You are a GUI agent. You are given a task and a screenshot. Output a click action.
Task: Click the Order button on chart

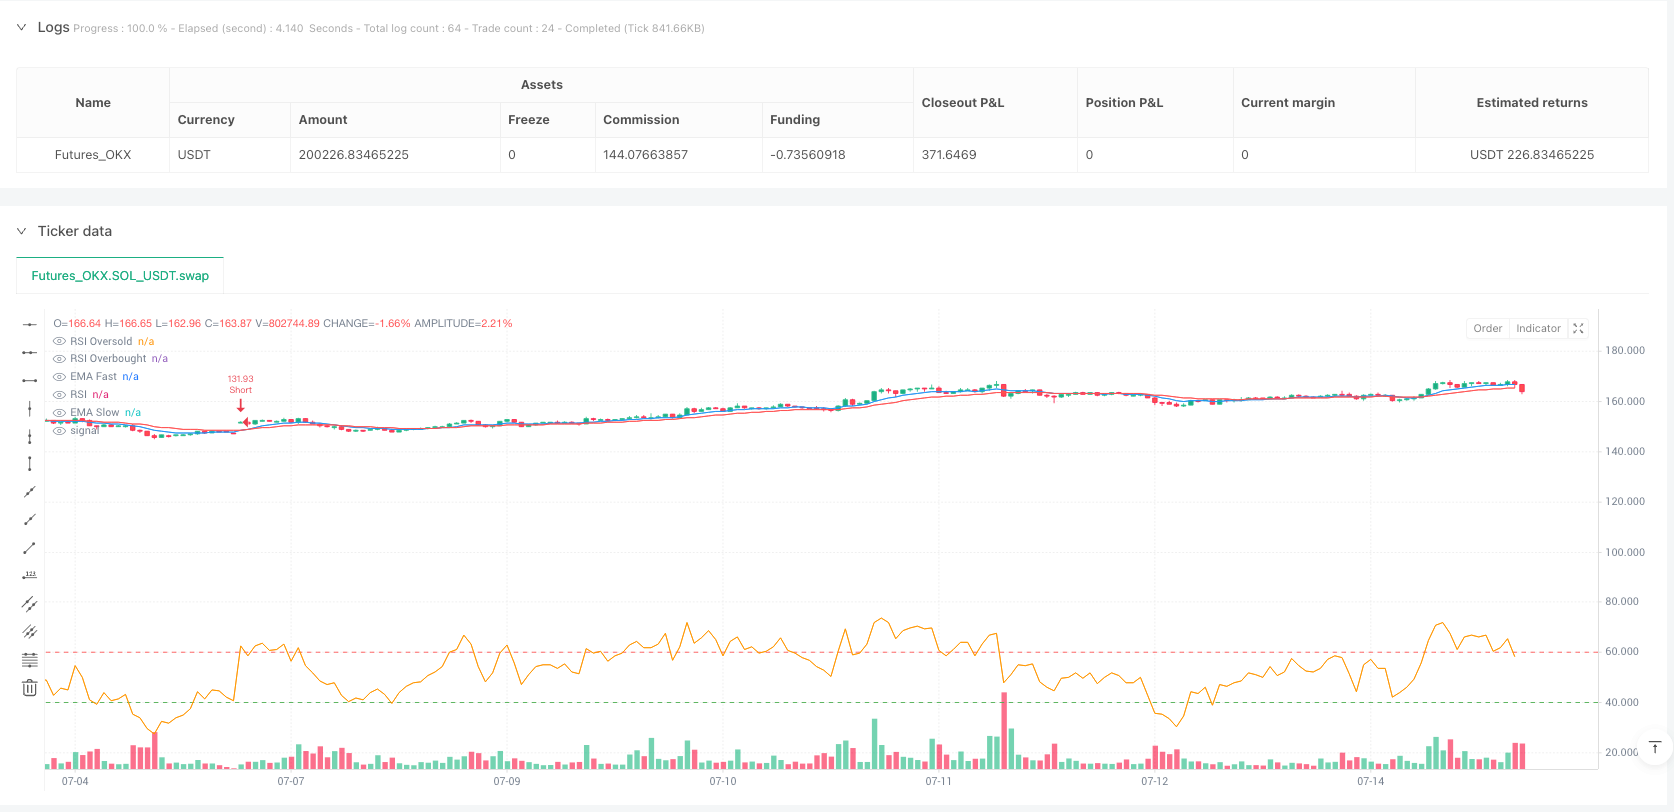tap(1487, 328)
